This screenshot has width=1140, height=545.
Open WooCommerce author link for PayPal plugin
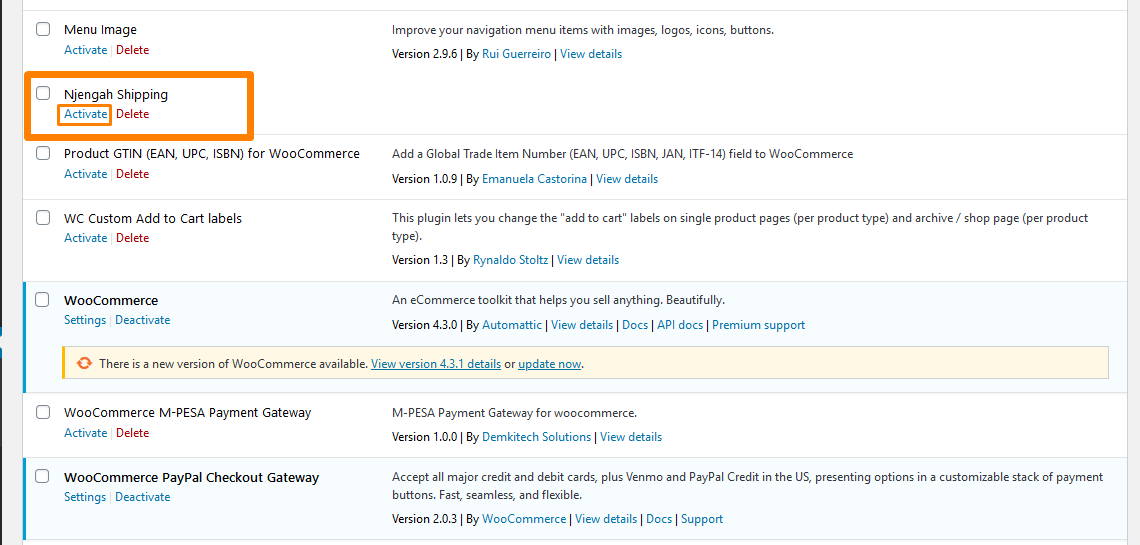(x=524, y=519)
